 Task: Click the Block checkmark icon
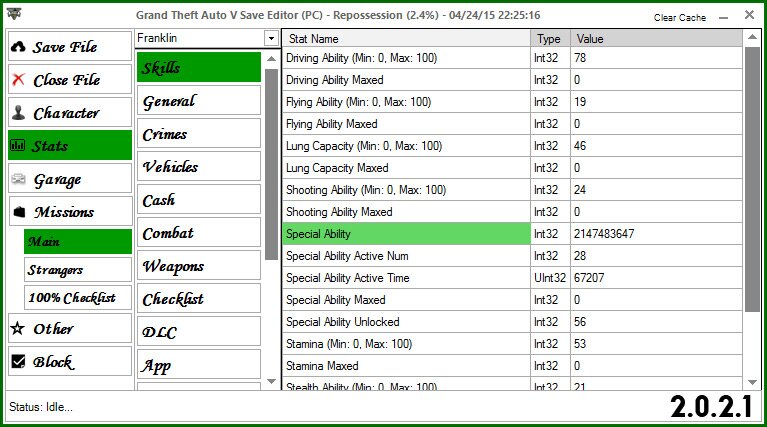coord(18,362)
